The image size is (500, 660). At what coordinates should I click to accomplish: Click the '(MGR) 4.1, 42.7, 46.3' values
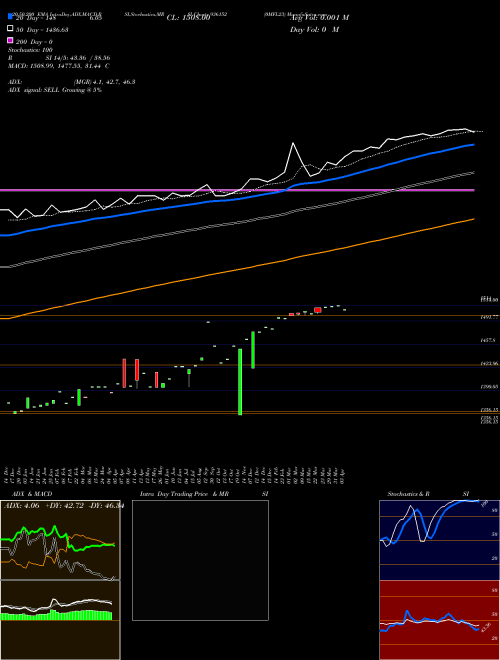(104, 82)
